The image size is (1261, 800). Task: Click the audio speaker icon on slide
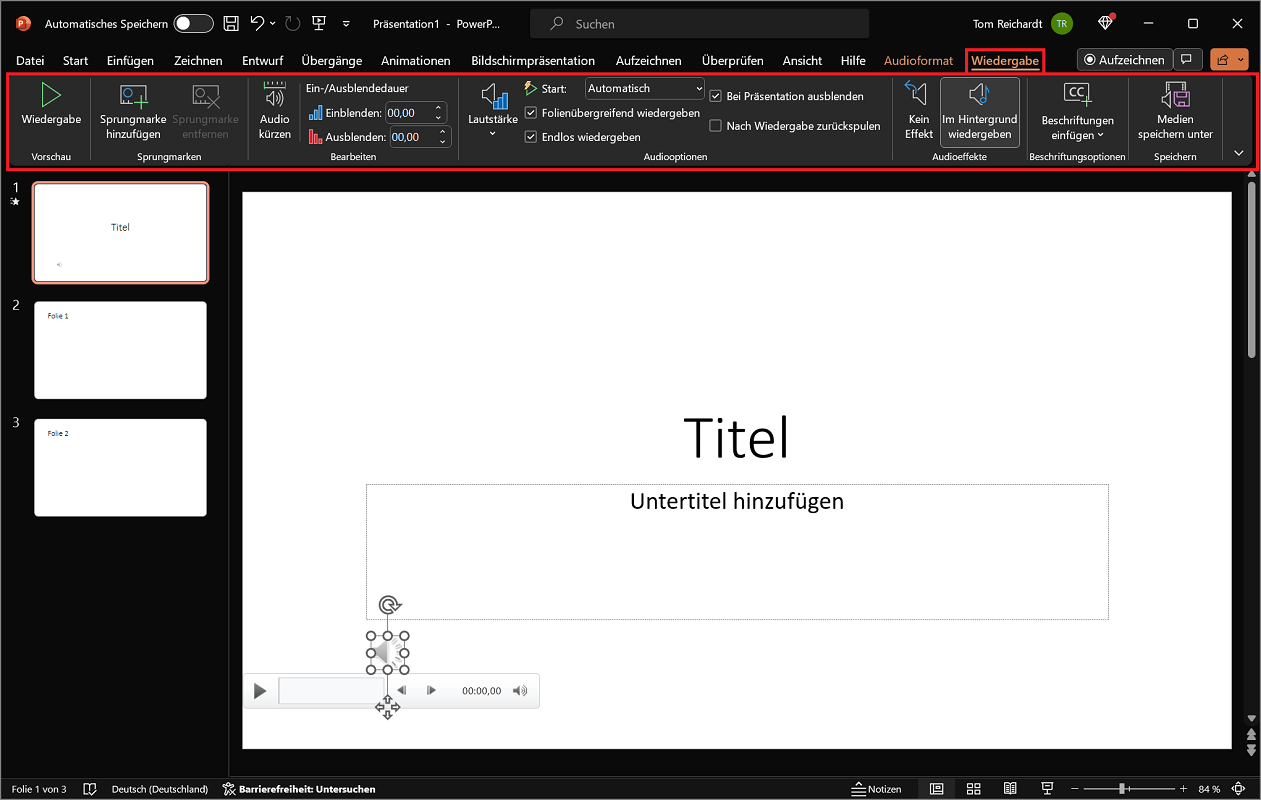[x=387, y=653]
